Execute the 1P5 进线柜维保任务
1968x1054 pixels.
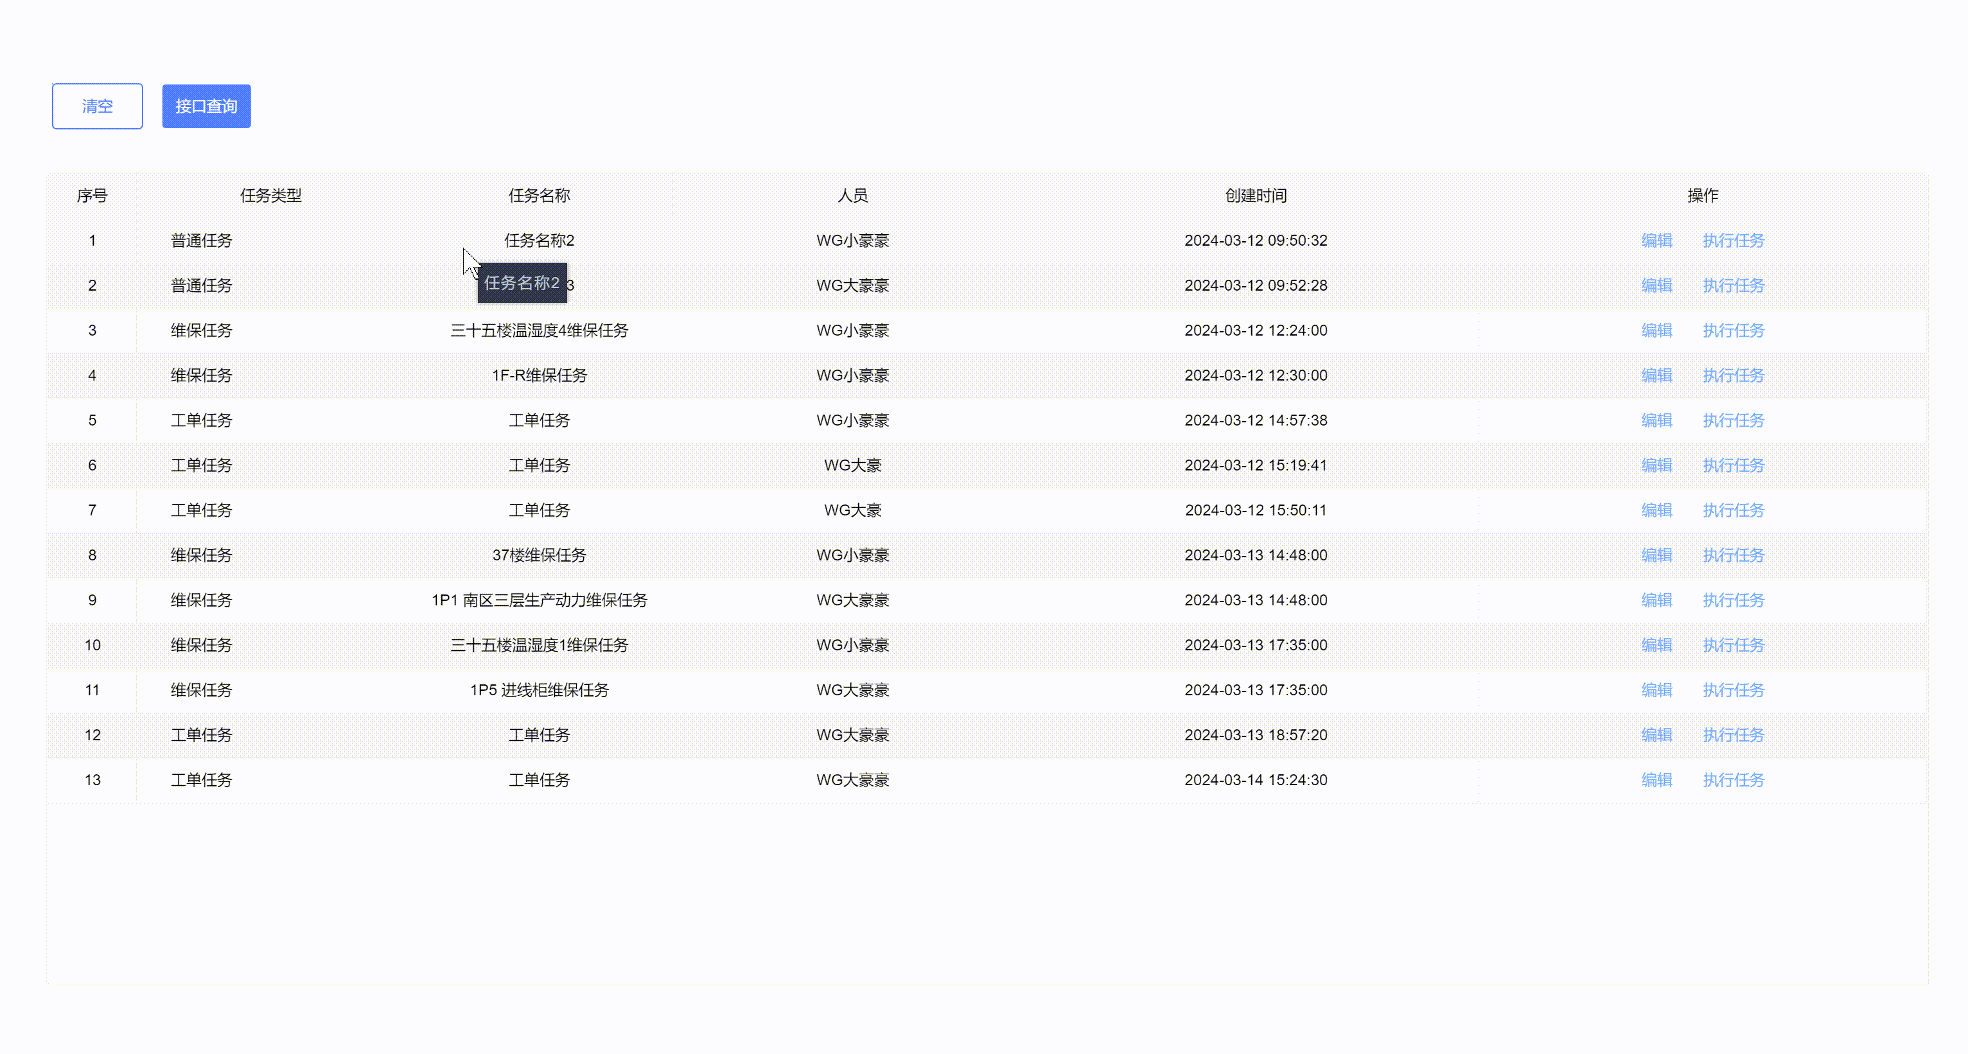1733,690
